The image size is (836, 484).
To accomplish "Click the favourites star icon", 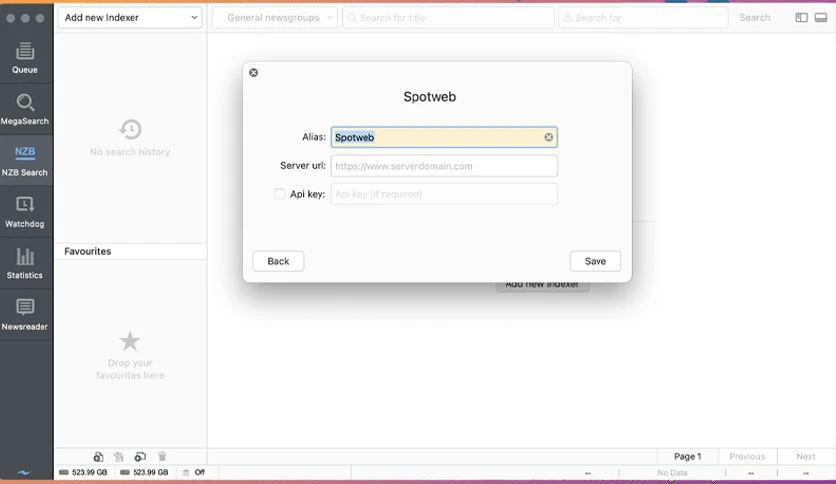I will click(130, 341).
